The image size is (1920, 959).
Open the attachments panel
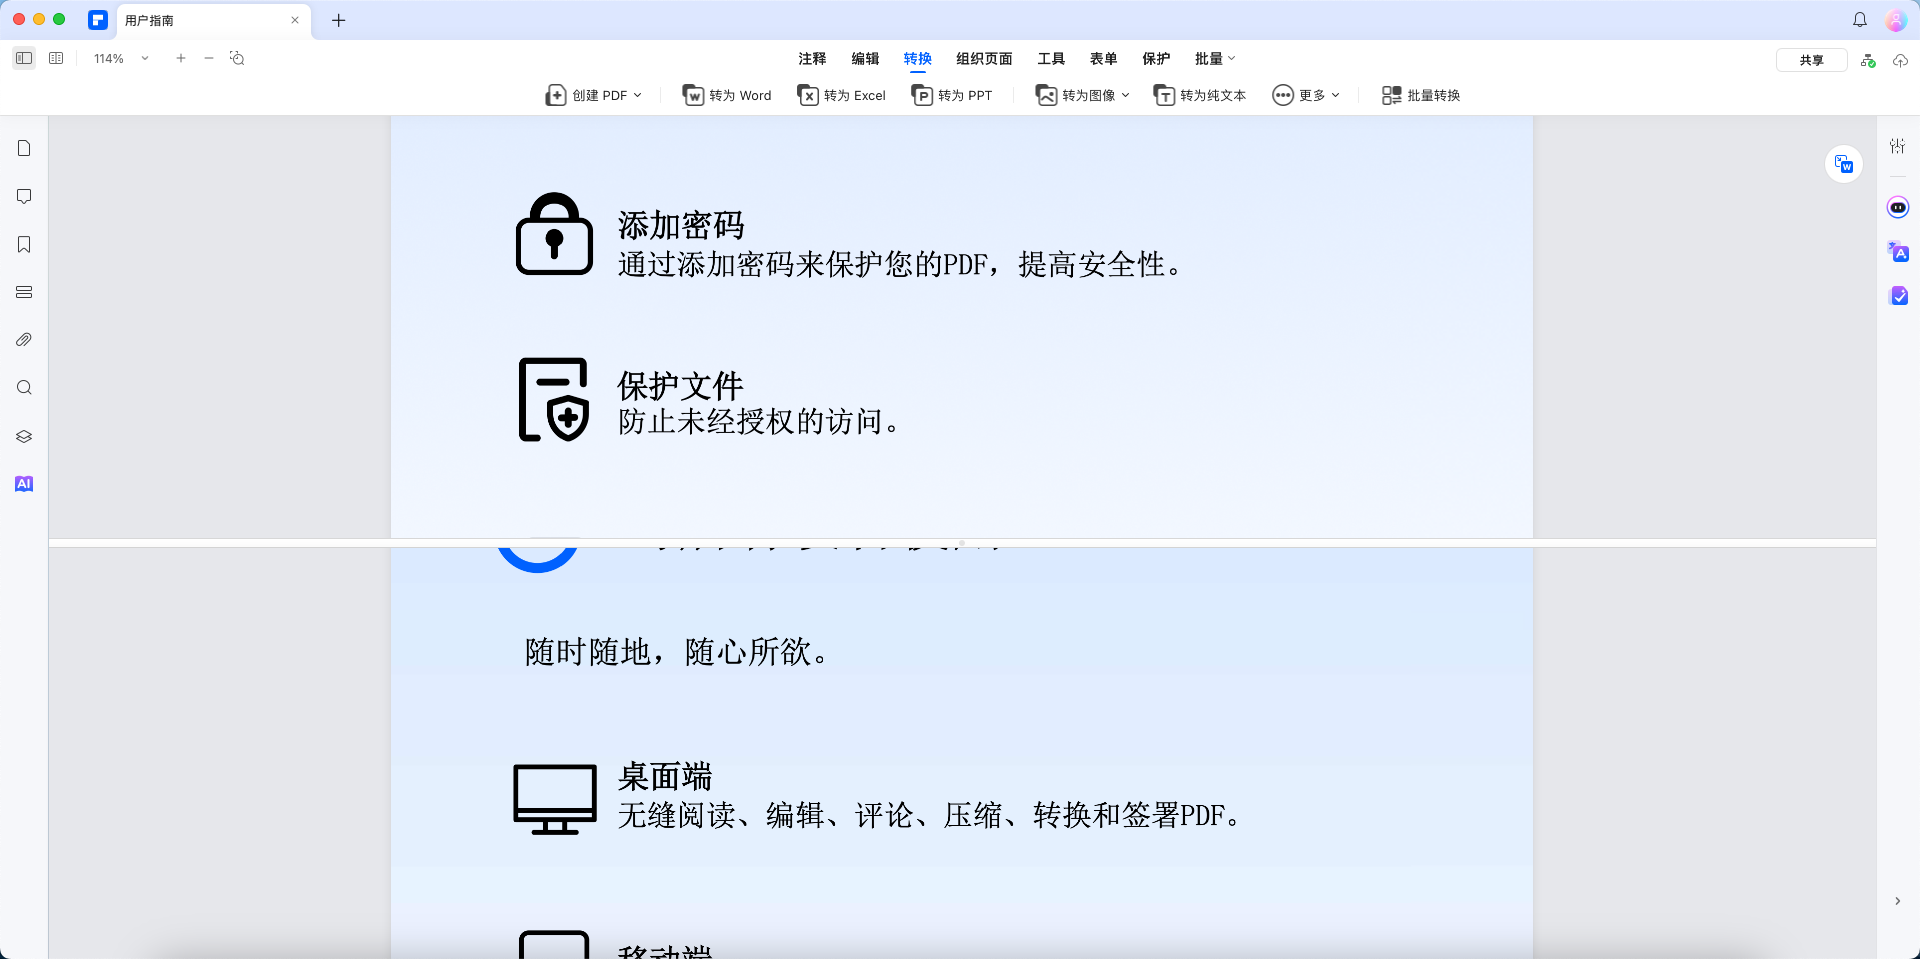(24, 339)
